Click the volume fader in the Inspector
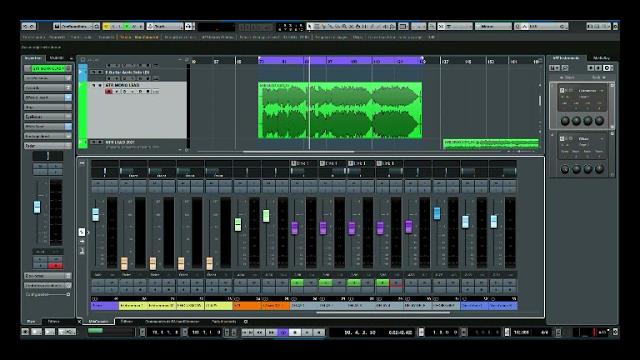 tap(37, 207)
